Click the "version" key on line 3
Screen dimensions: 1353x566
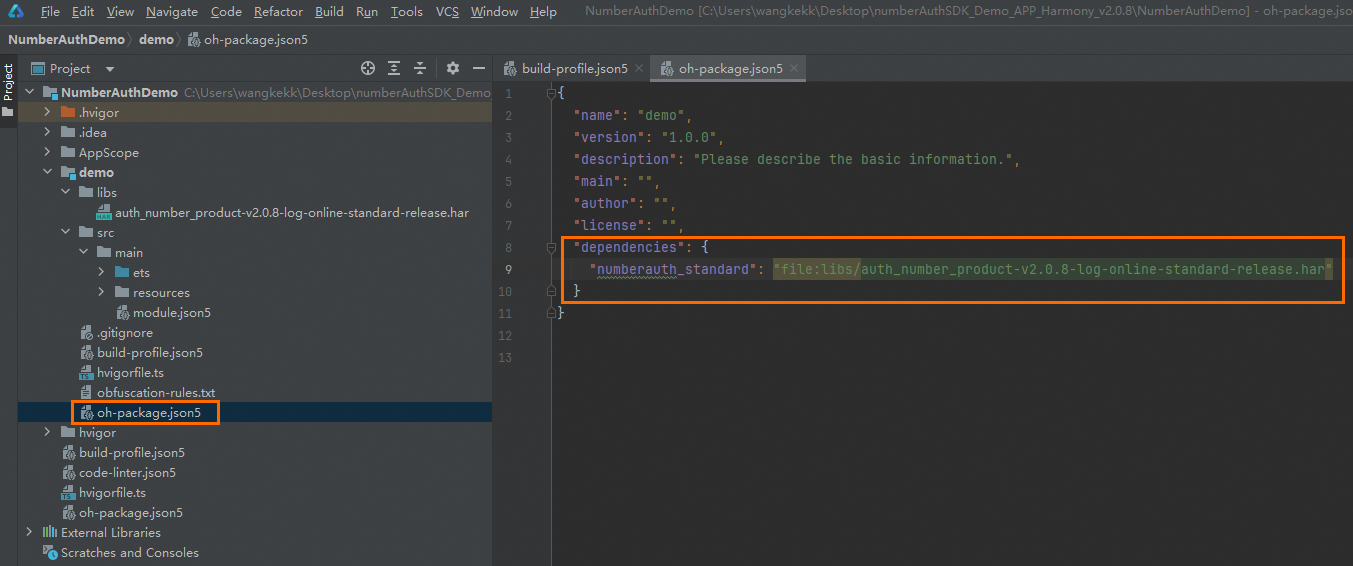click(608, 137)
